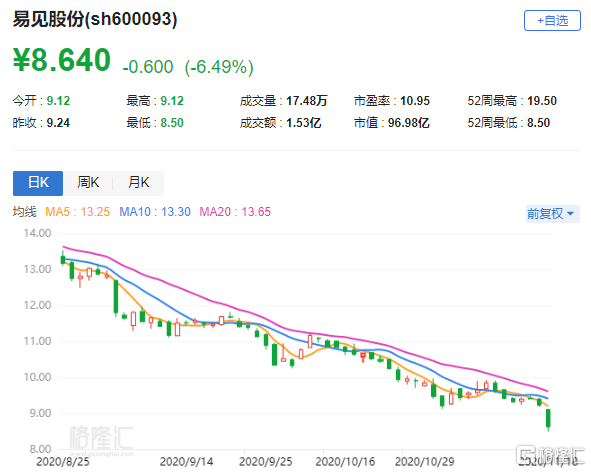
Task: Click the stock title 易见股份(sh600093)
Action: click(95, 19)
